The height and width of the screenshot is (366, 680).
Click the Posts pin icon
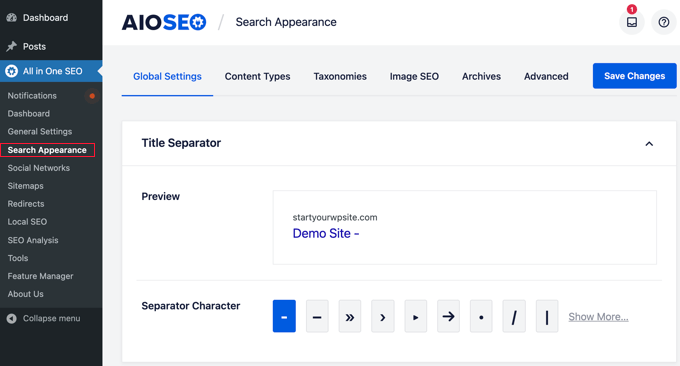12,46
